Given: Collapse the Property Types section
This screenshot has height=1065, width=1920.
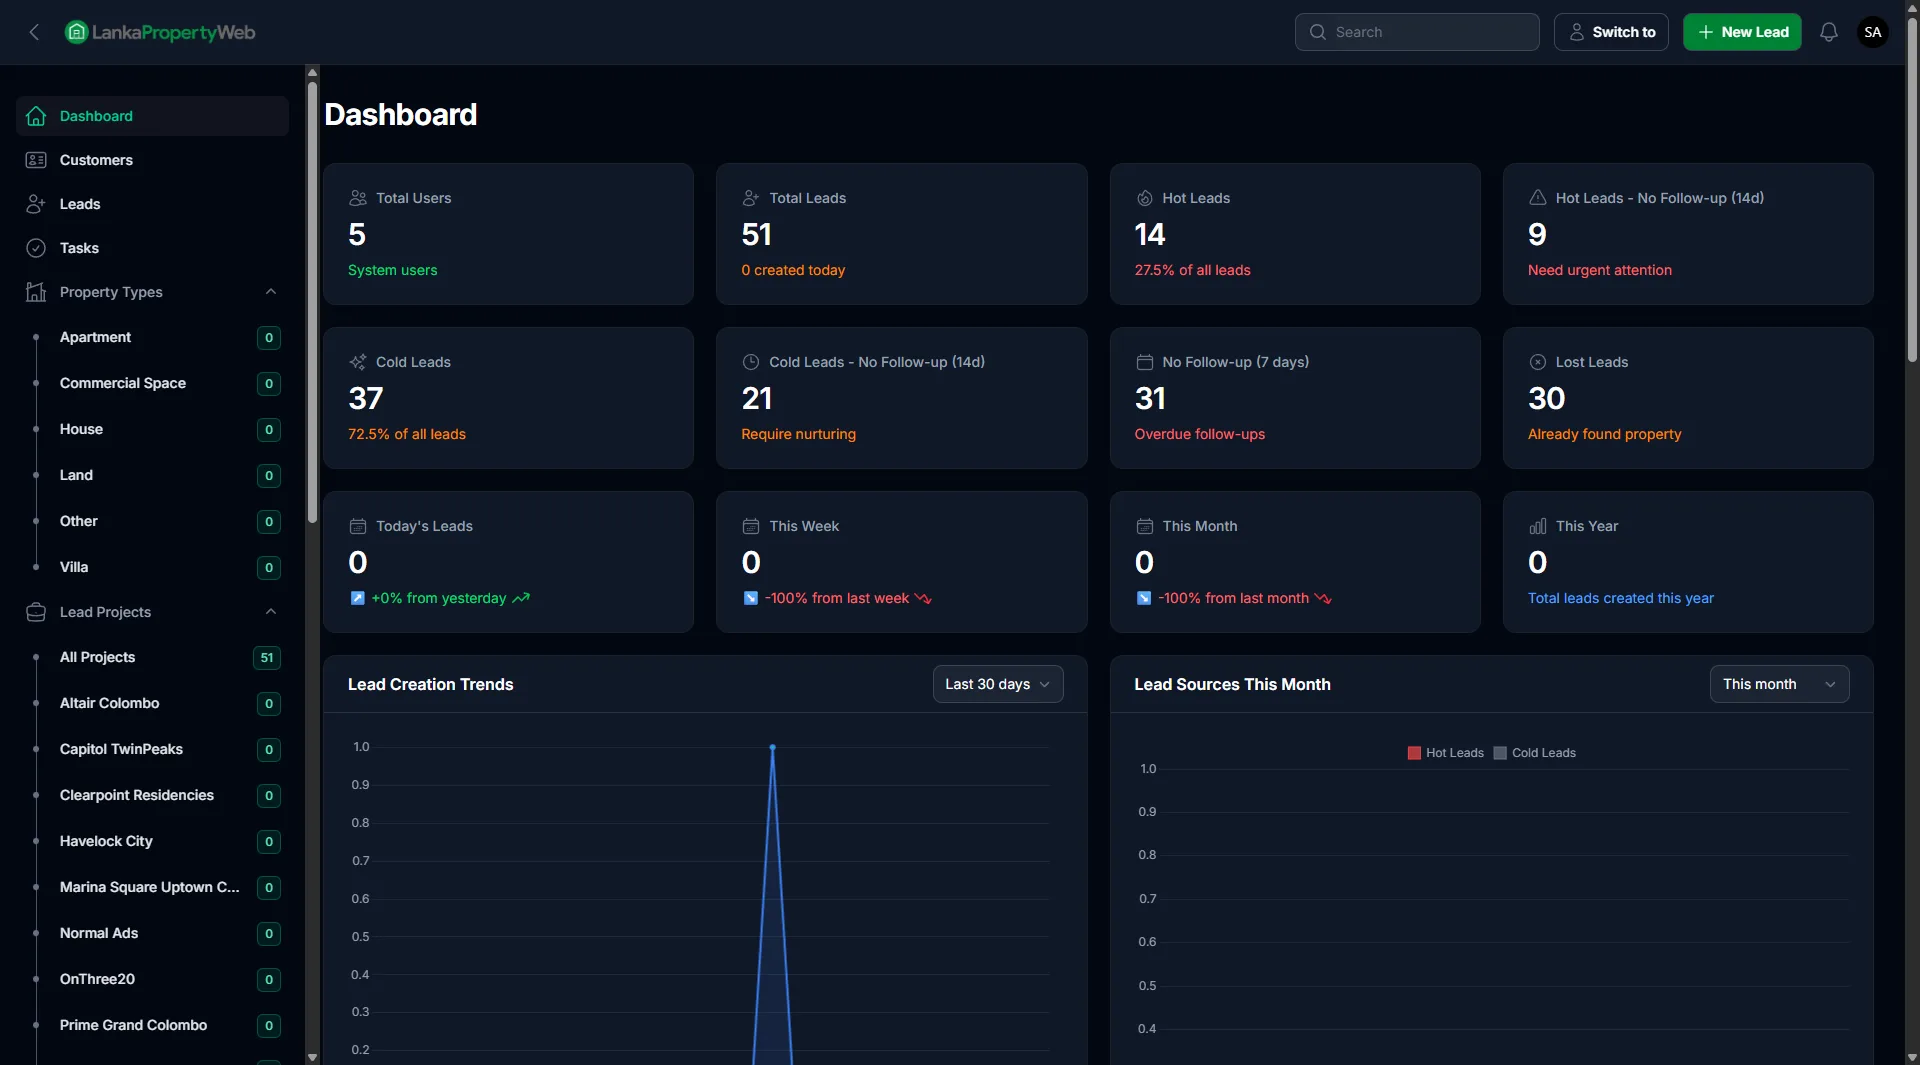Looking at the screenshot, I should click(270, 292).
